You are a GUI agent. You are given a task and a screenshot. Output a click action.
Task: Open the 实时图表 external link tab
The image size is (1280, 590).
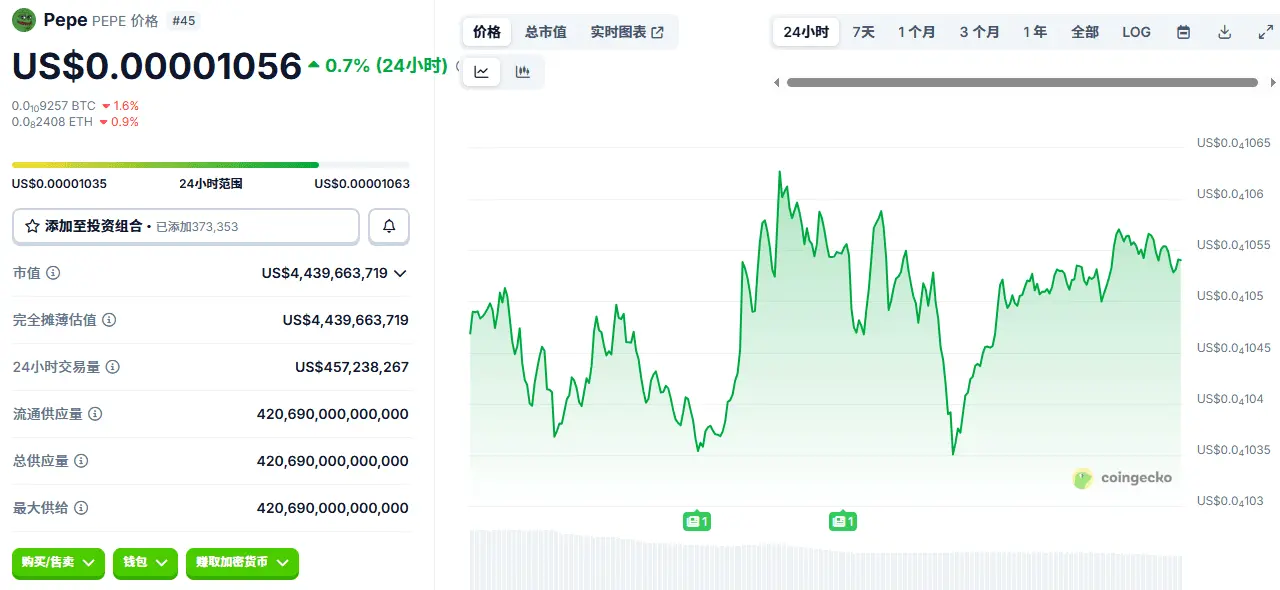pos(627,32)
